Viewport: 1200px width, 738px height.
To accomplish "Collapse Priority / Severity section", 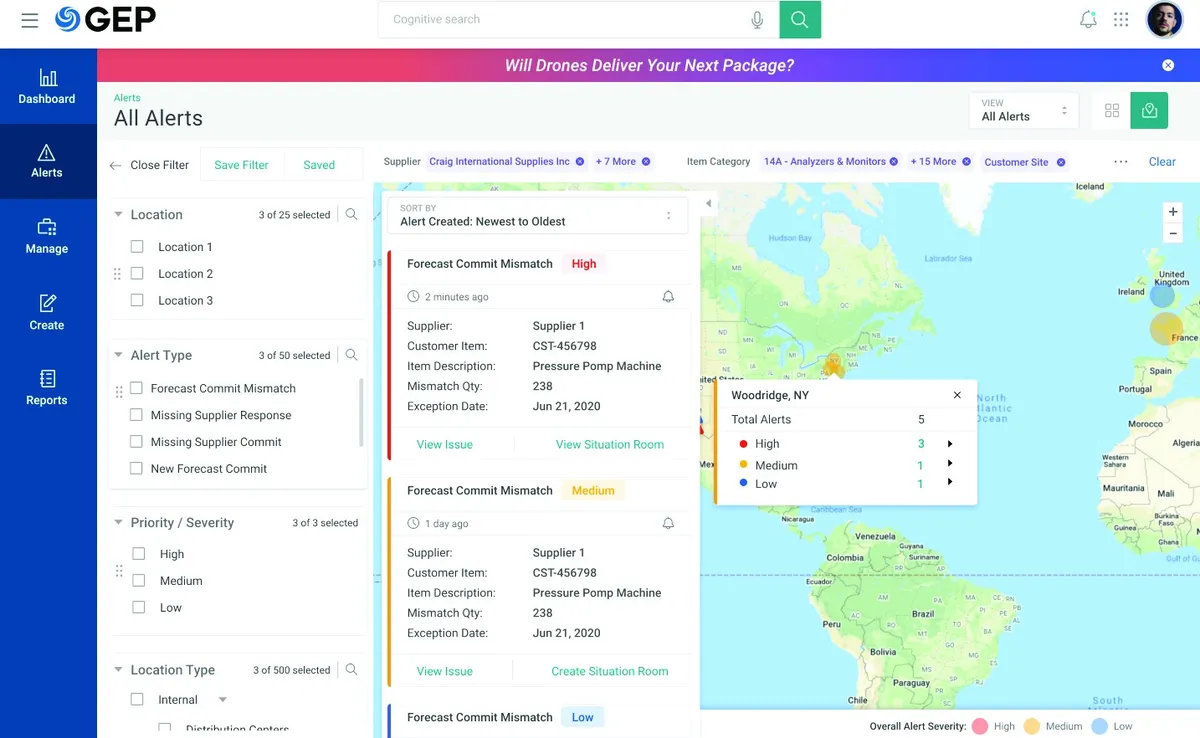I will (x=118, y=523).
